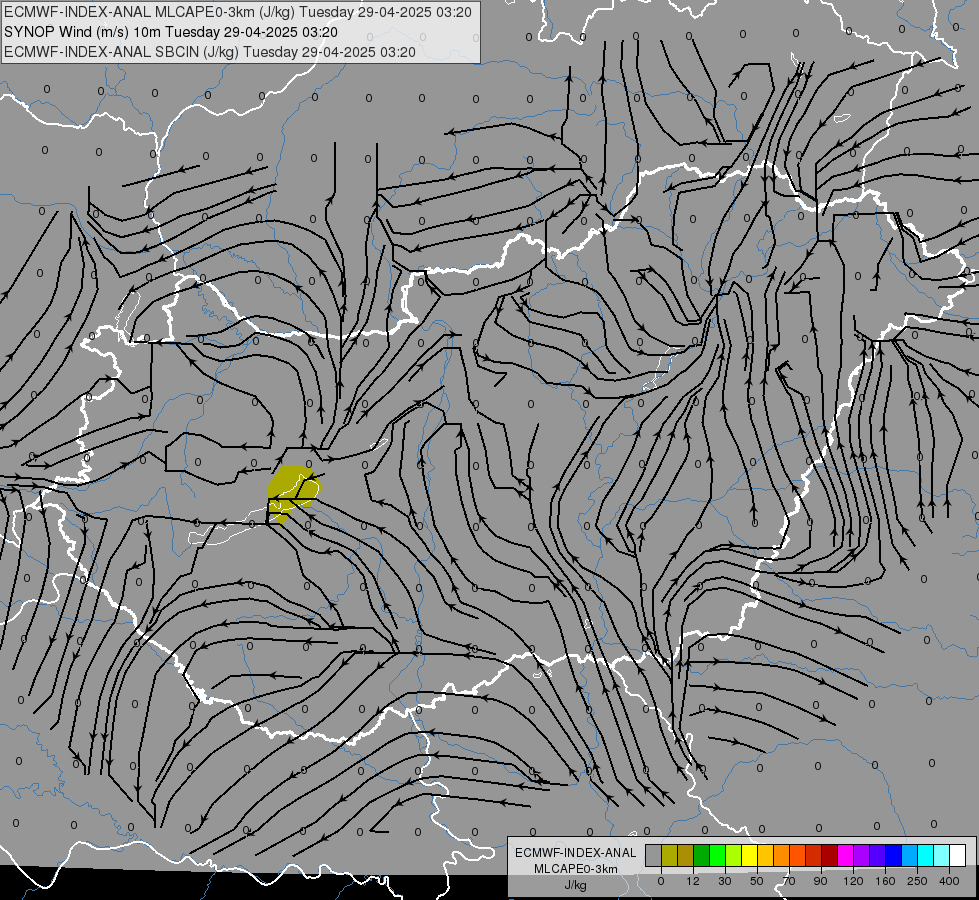Select the pure blue legend swatch
The image size is (979, 900).
click(x=893, y=855)
